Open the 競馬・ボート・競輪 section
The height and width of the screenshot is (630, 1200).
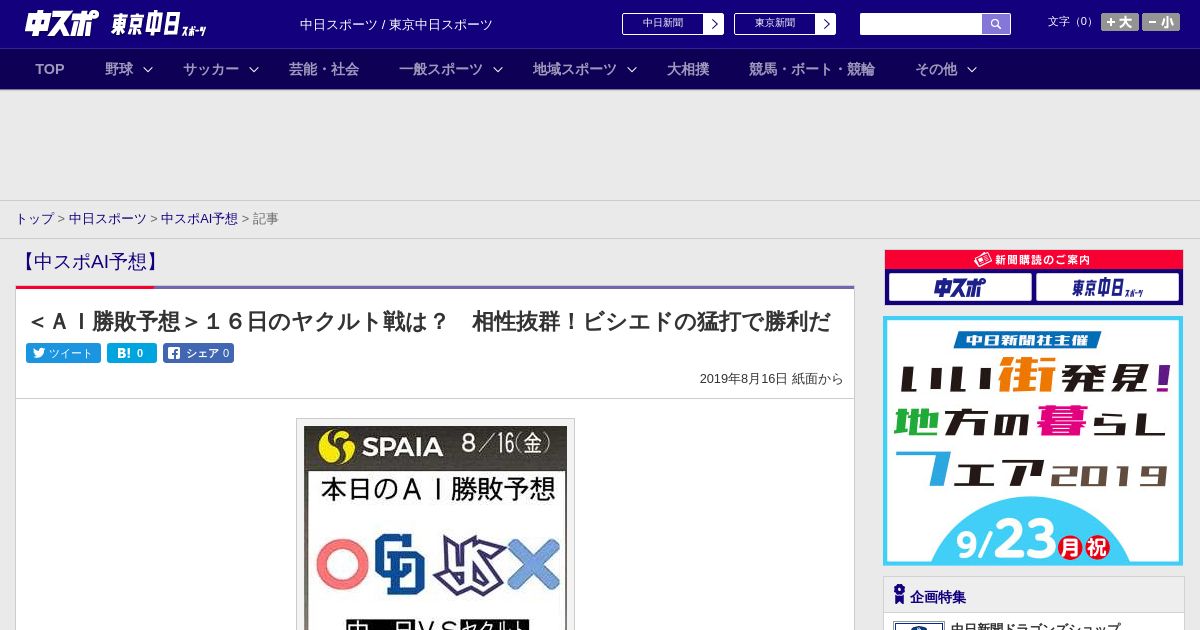click(812, 69)
